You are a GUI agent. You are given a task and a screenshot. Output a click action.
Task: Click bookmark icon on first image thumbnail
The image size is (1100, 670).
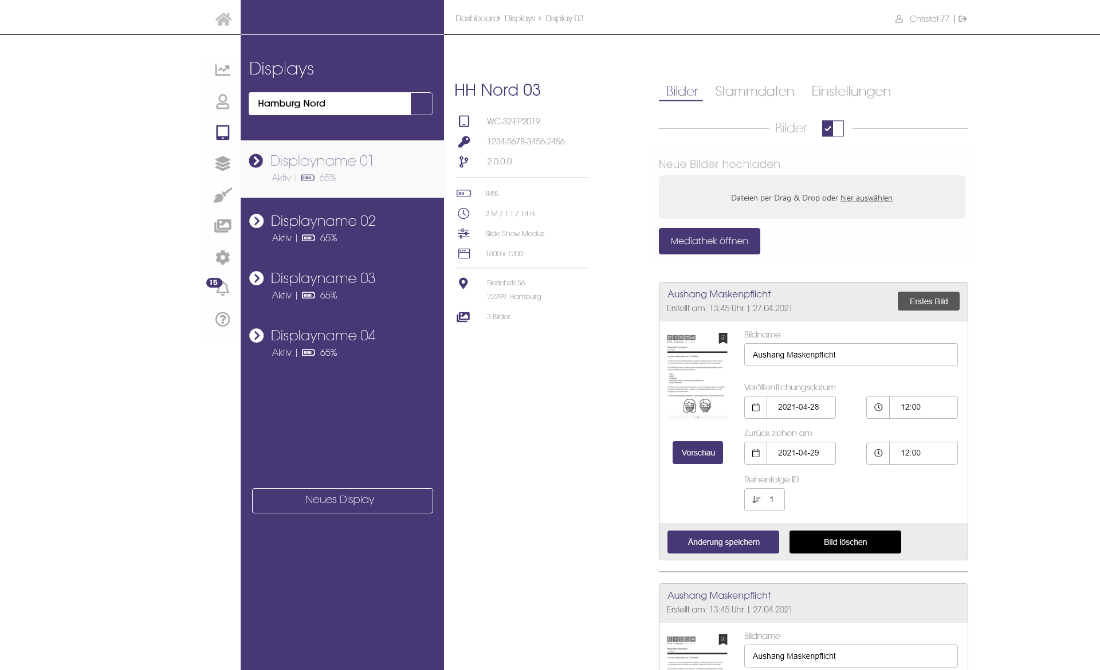click(x=723, y=338)
